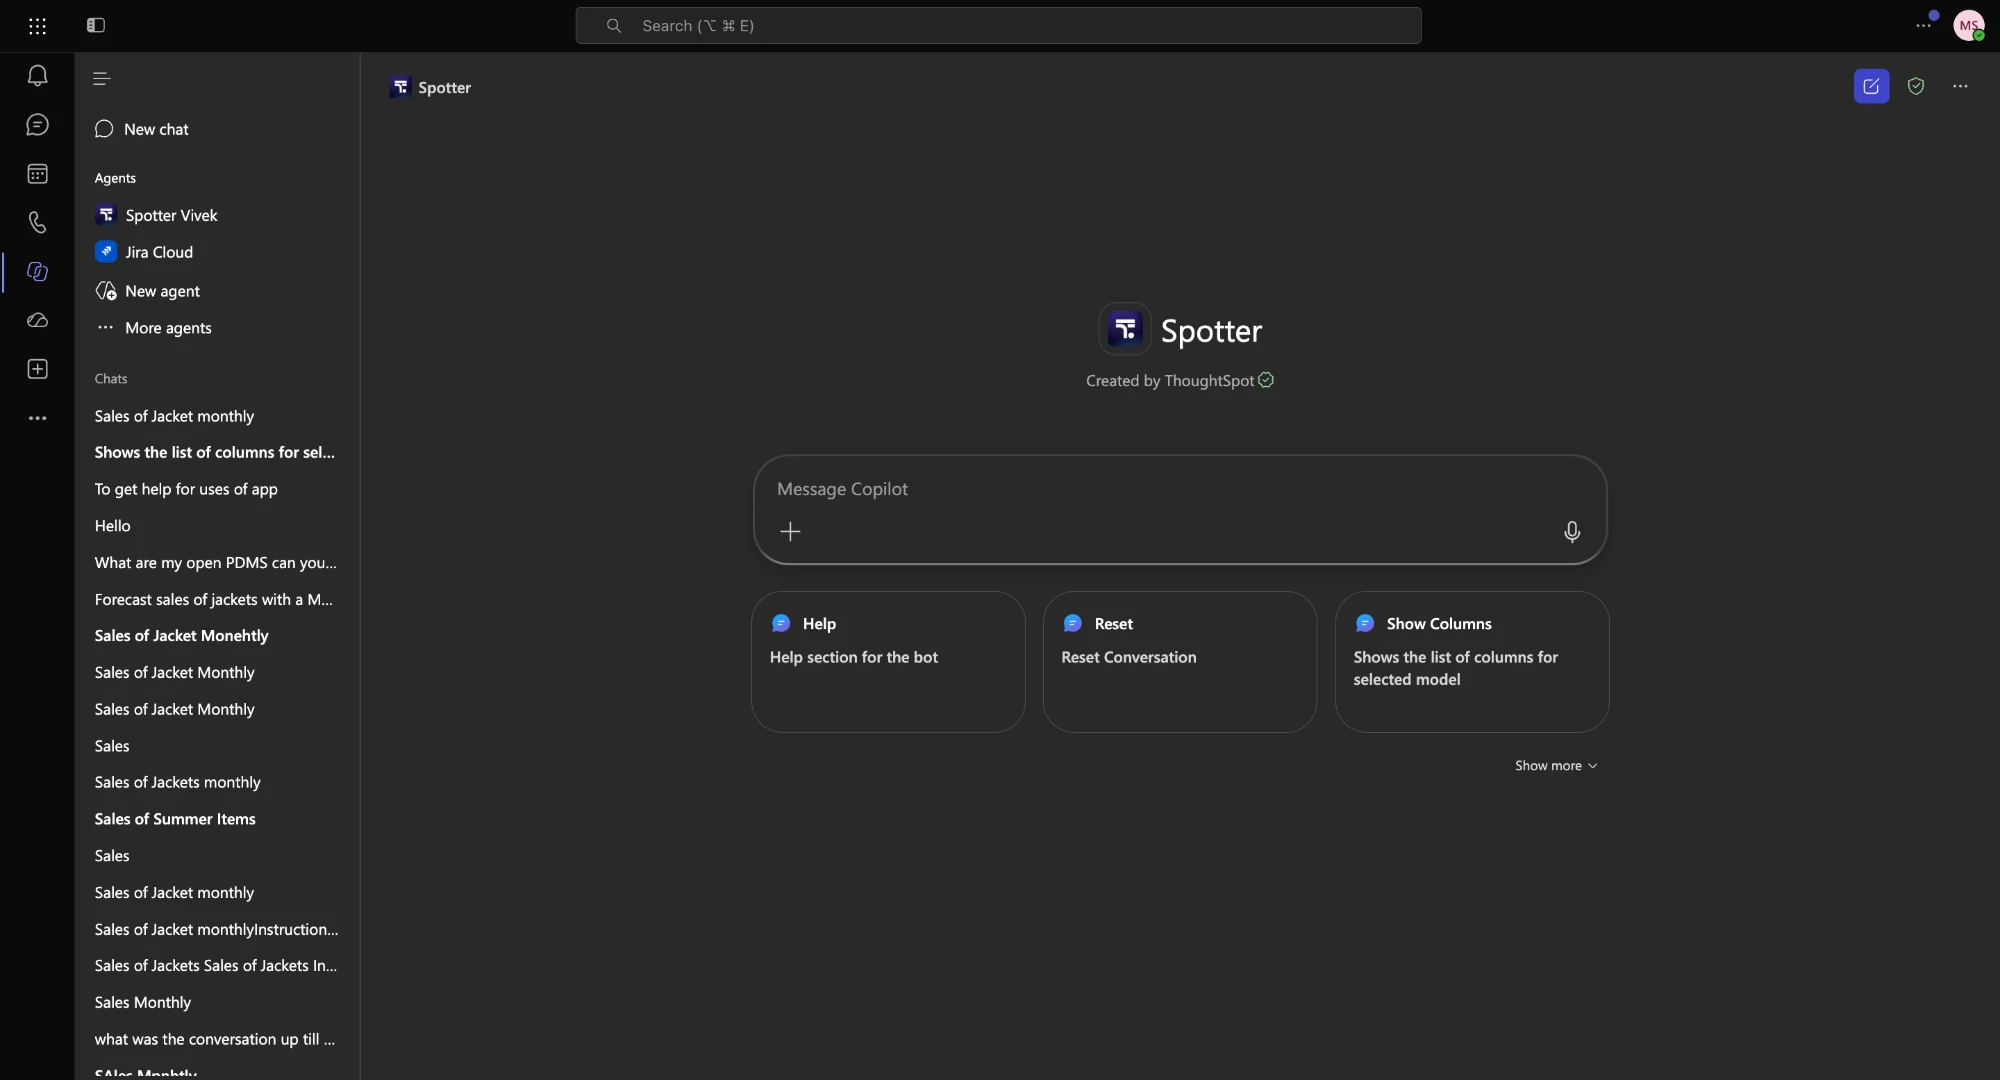
Task: Click the top Search bar
Action: tap(998, 26)
